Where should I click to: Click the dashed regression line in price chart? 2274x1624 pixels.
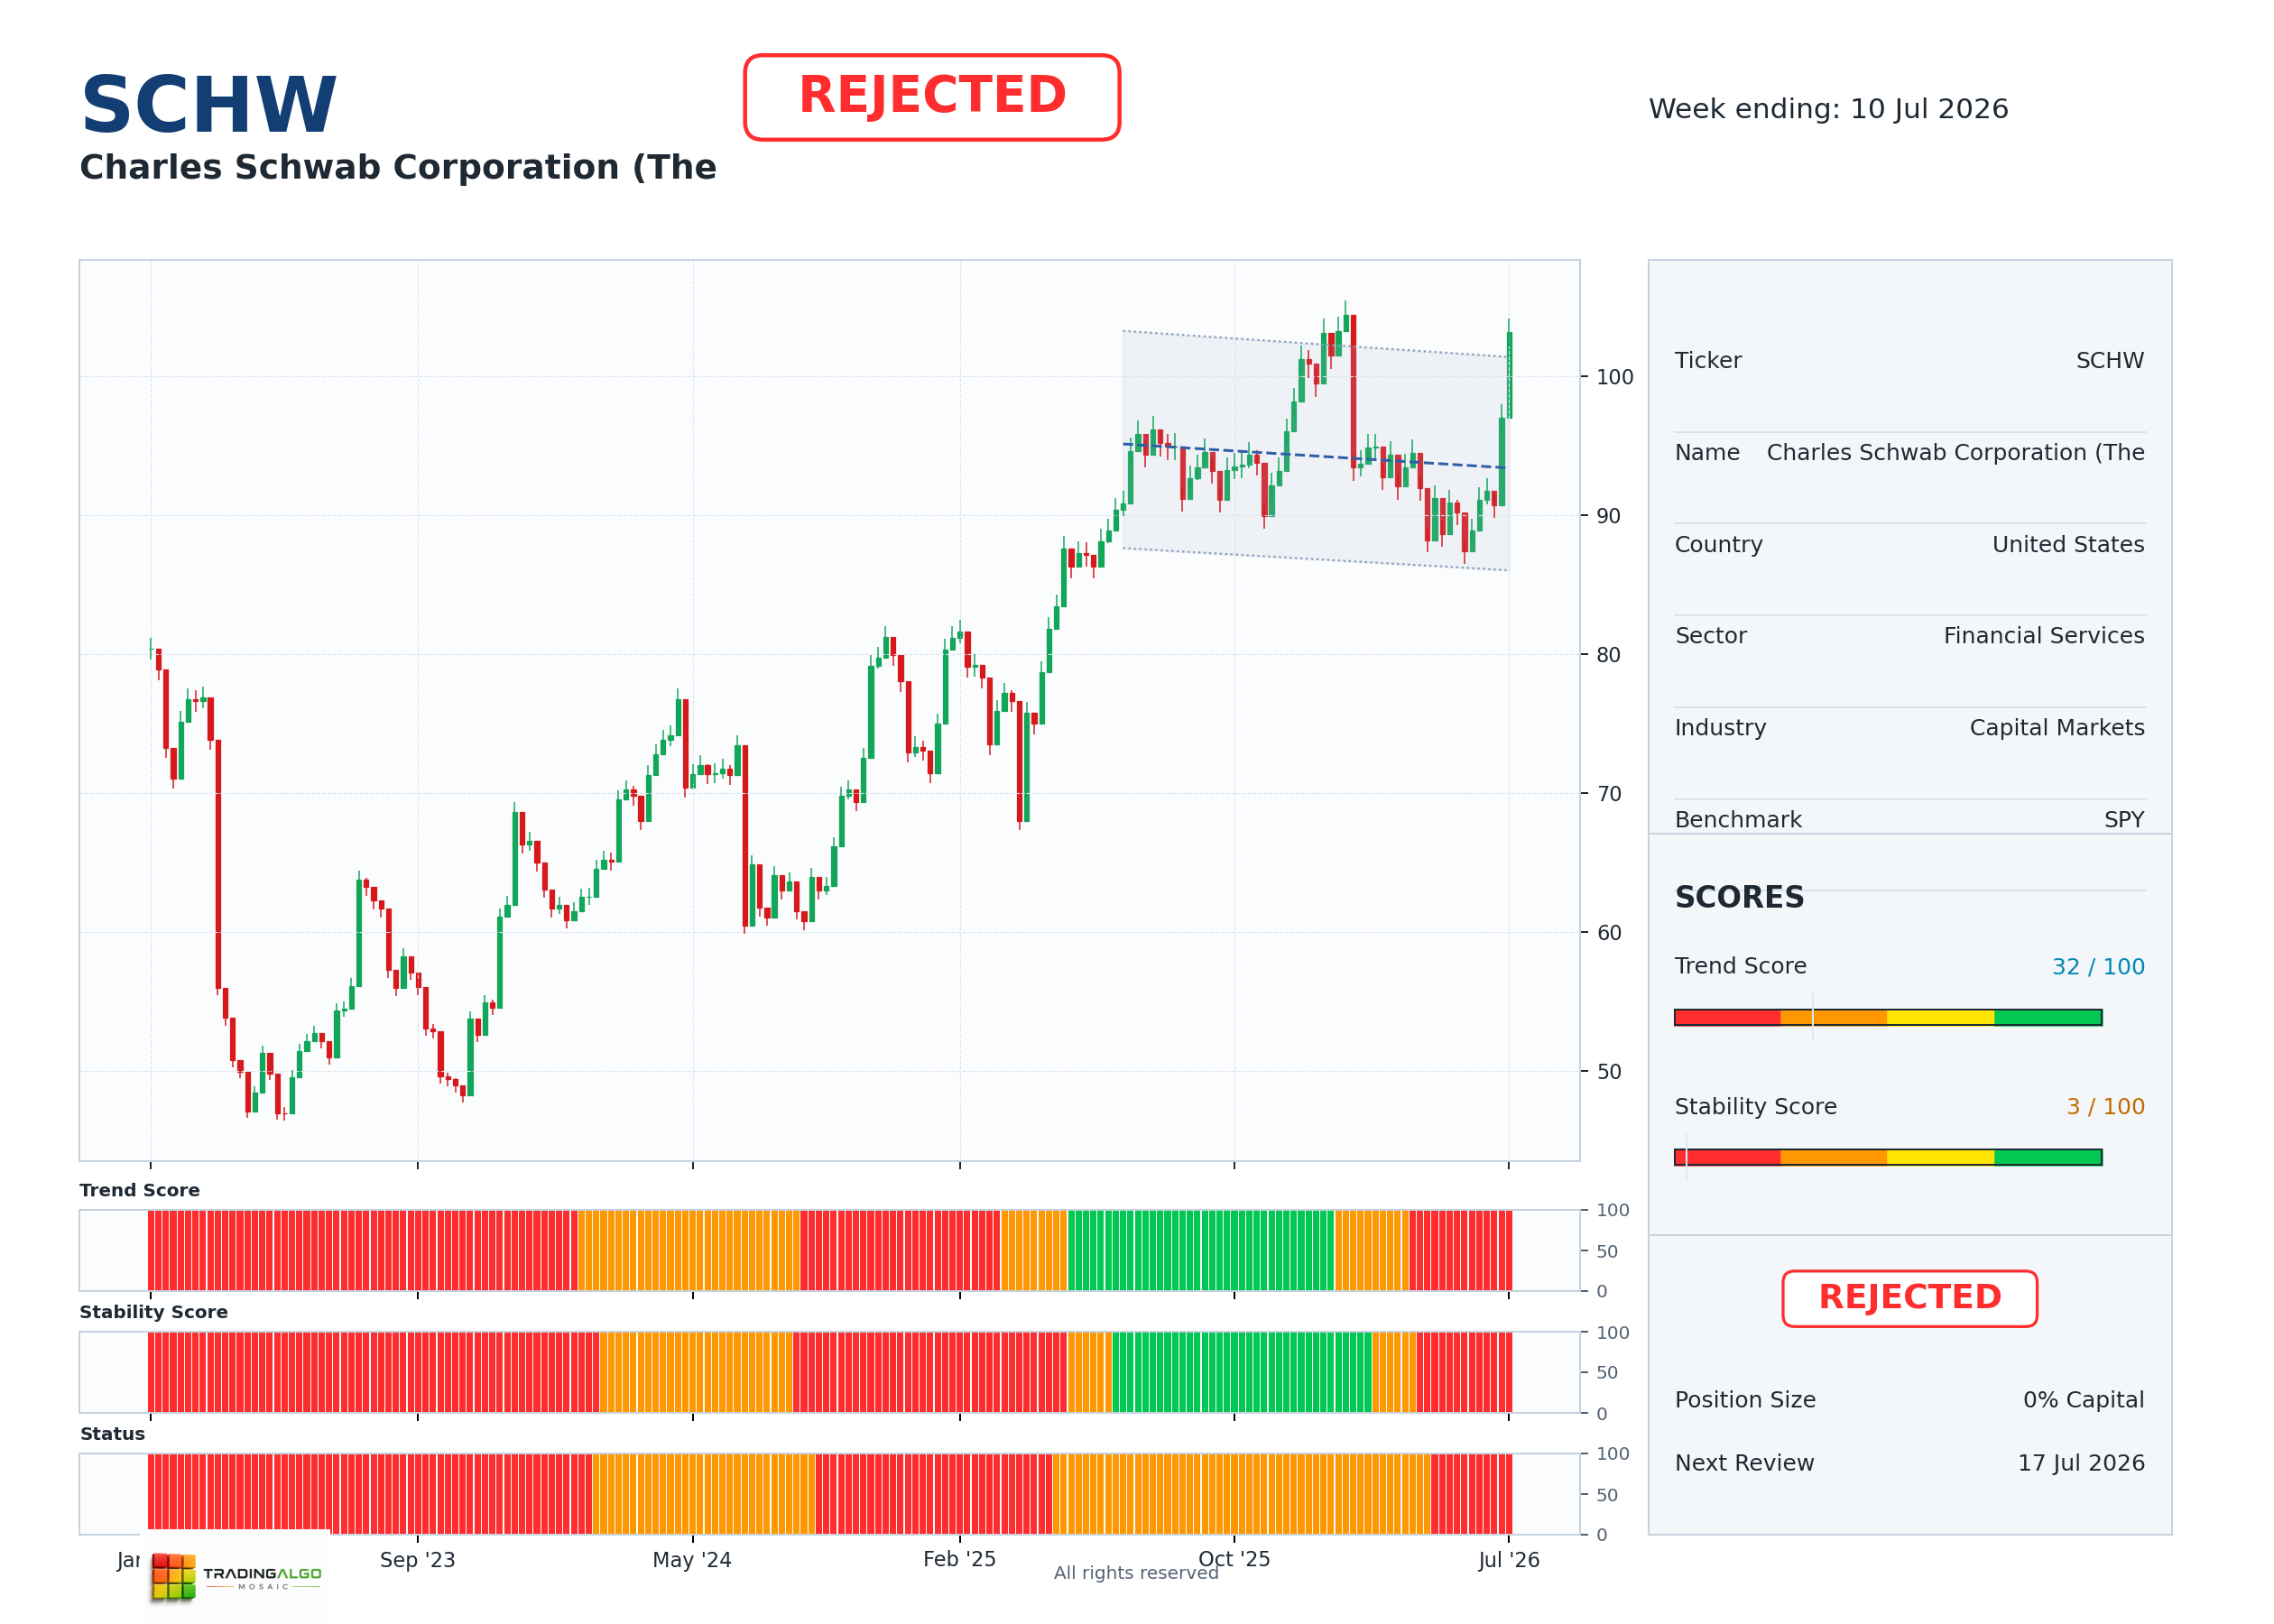pos(1314,456)
